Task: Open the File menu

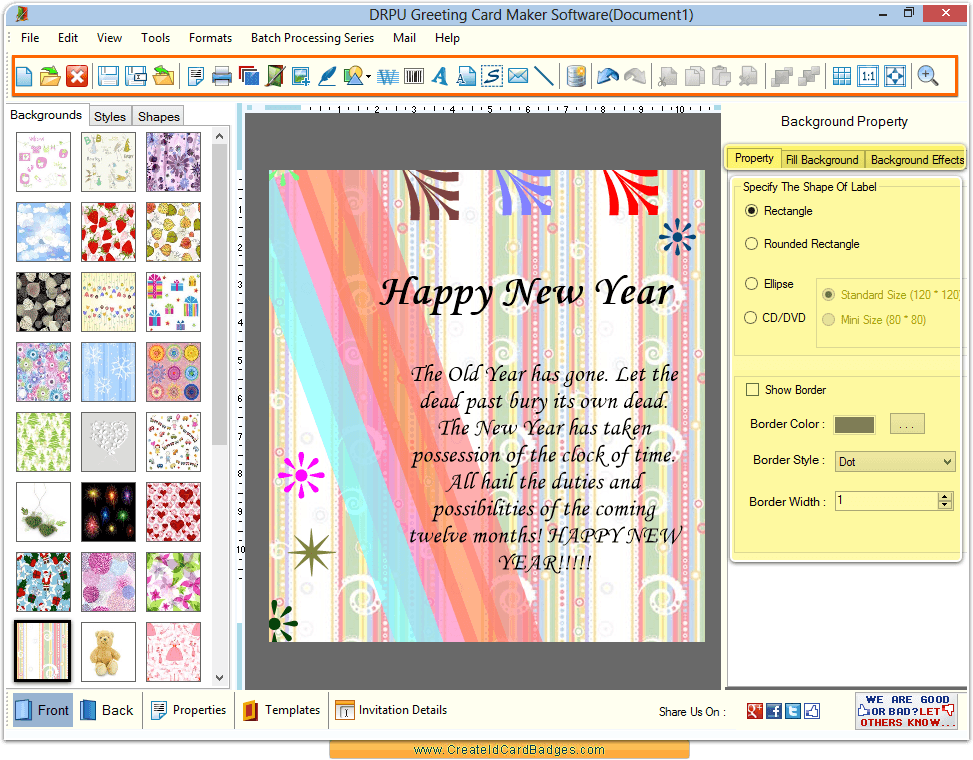Action: point(30,38)
